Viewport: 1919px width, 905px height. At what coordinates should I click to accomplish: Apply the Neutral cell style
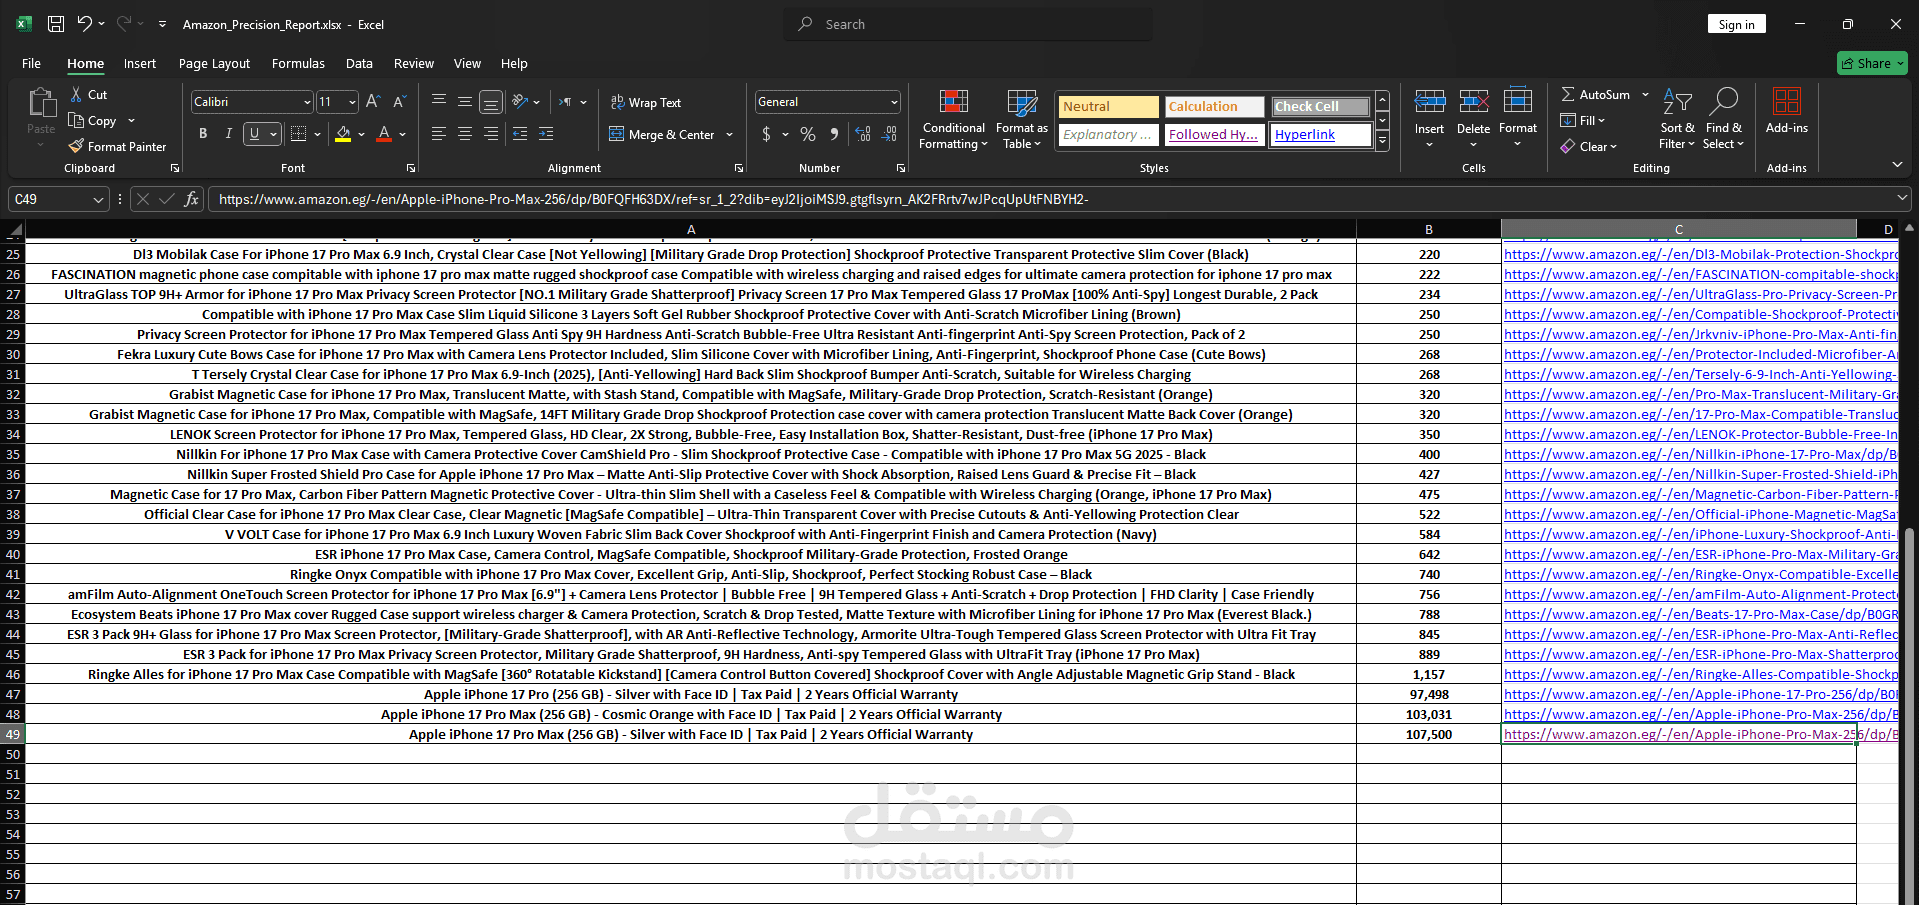click(x=1108, y=106)
